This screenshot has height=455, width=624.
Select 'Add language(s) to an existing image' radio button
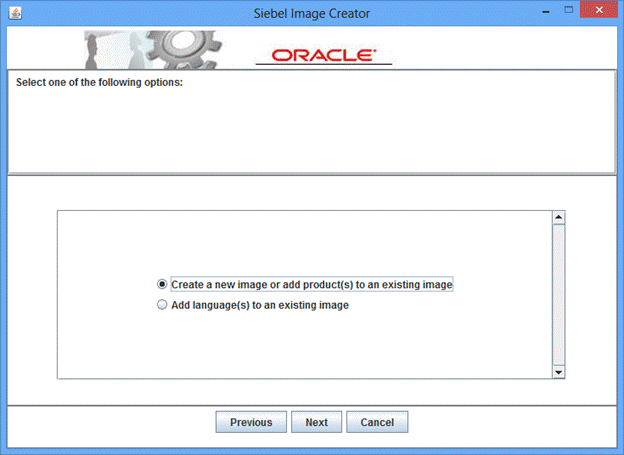point(162,305)
